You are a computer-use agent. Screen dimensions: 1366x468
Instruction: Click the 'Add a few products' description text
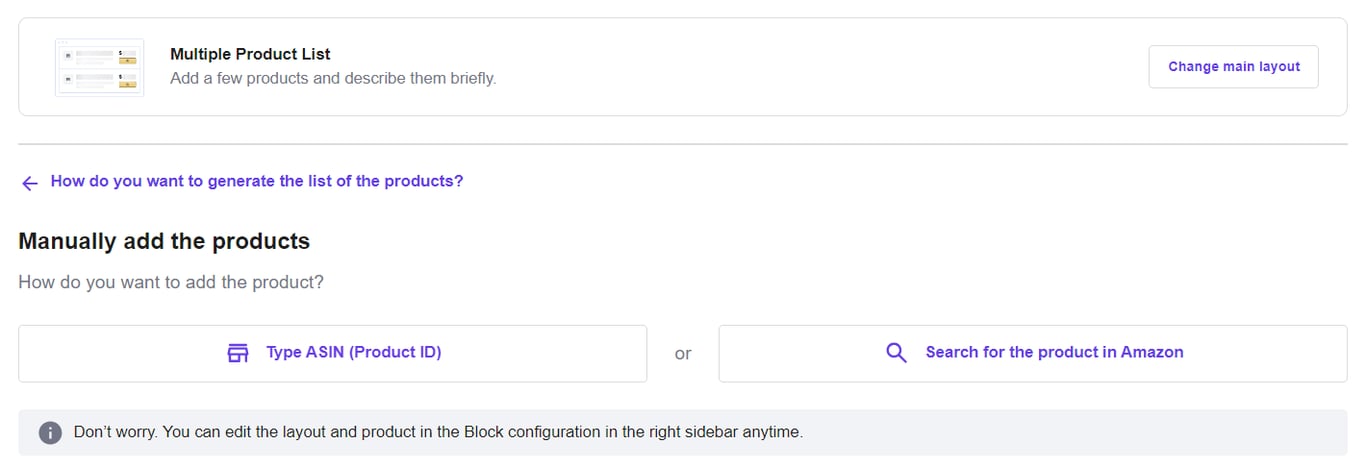tap(332, 78)
